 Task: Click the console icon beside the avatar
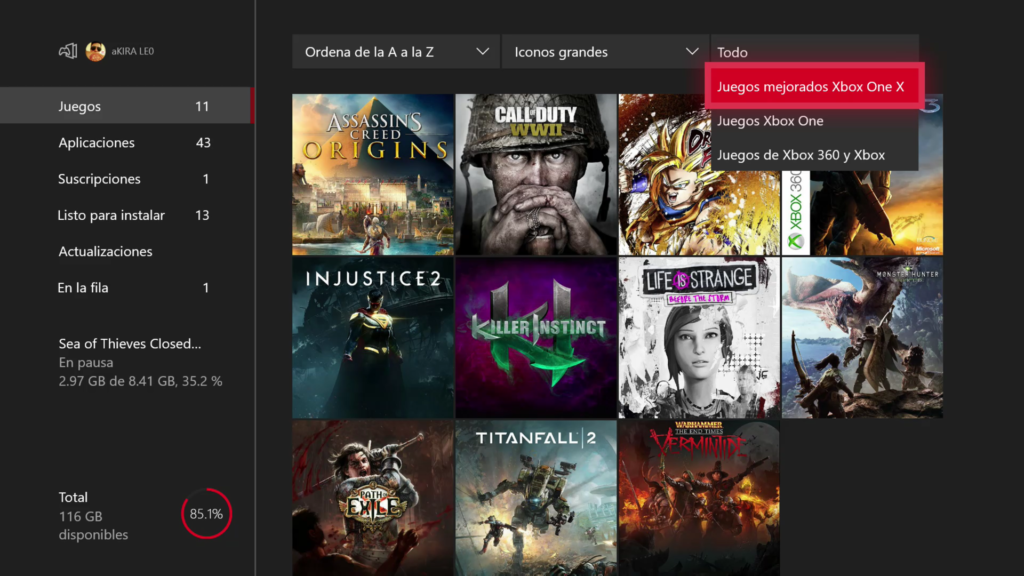point(68,51)
